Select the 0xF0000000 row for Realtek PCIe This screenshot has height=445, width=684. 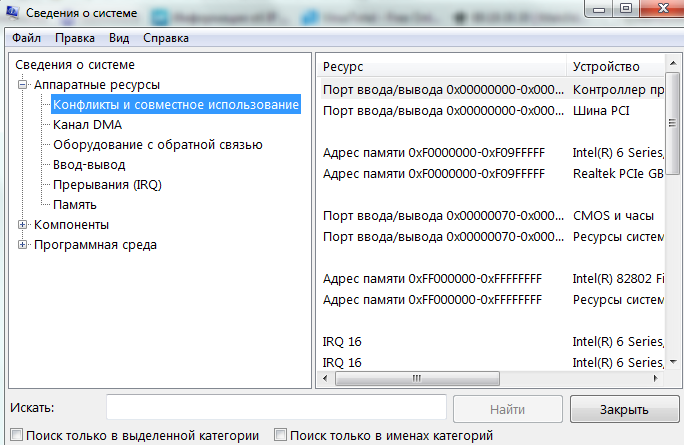tap(492, 174)
